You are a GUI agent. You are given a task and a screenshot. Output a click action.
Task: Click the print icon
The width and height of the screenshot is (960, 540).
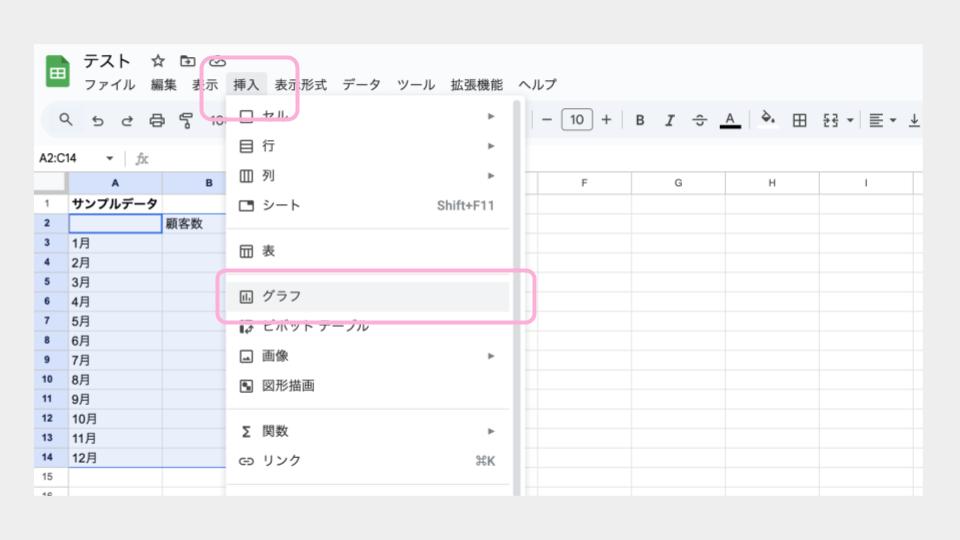pos(157,120)
